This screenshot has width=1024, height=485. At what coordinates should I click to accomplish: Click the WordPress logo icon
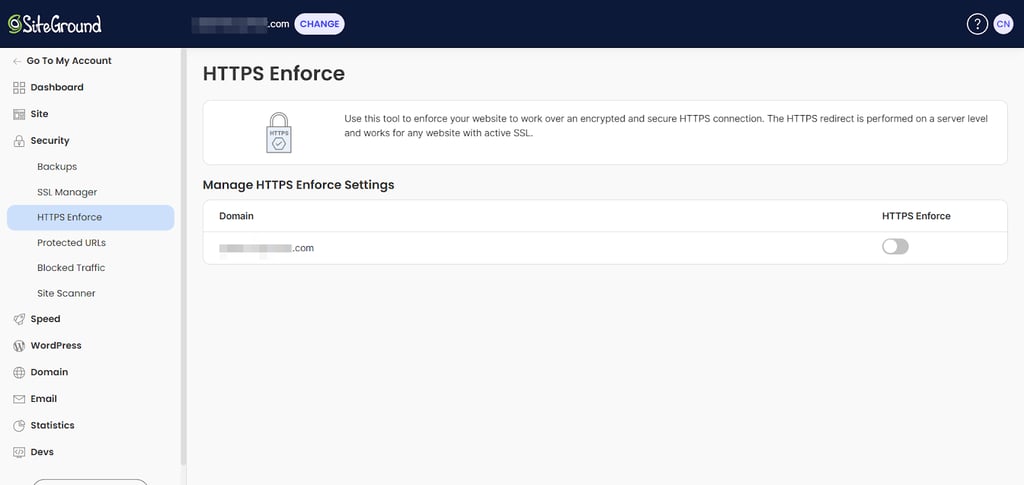[x=19, y=346]
